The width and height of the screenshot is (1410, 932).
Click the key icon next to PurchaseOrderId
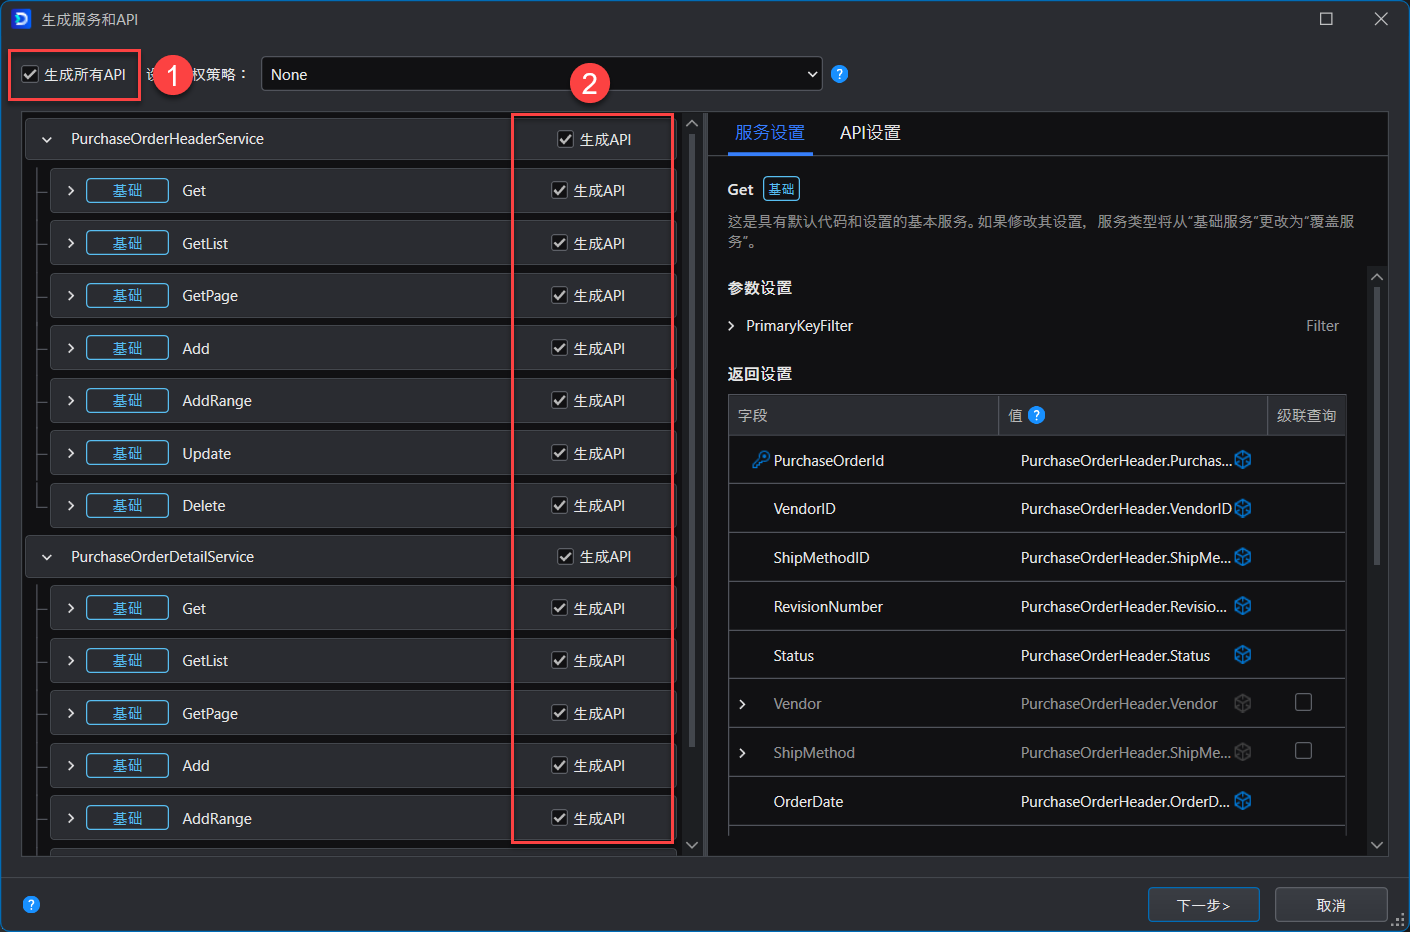click(761, 460)
